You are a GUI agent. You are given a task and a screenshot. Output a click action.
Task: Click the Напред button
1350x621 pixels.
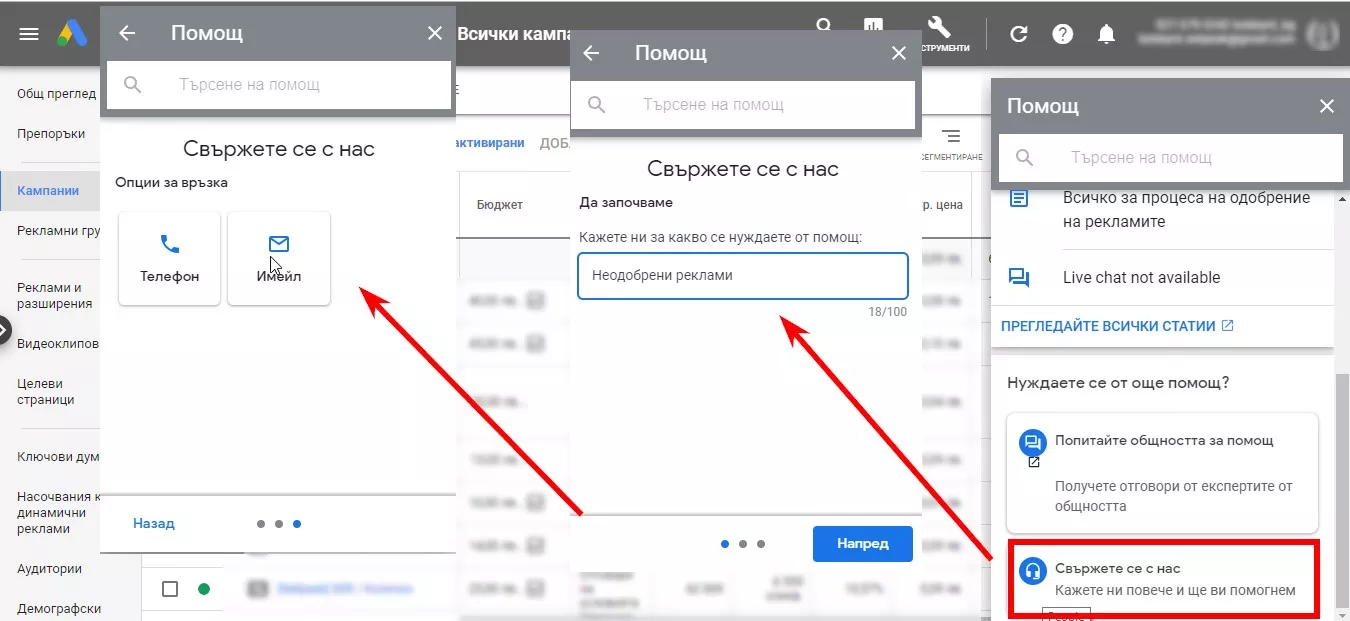pos(862,544)
